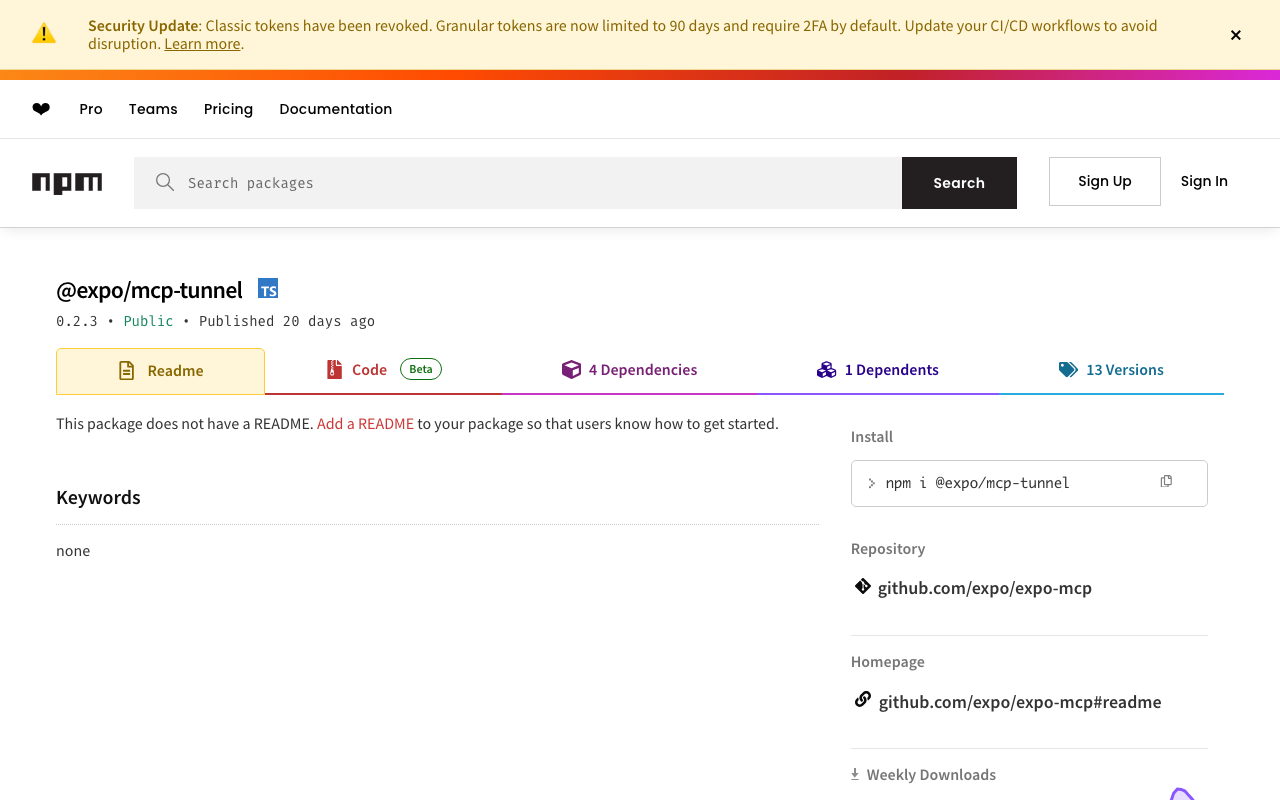
Task: Click the homepage link chain icon
Action: coord(862,700)
